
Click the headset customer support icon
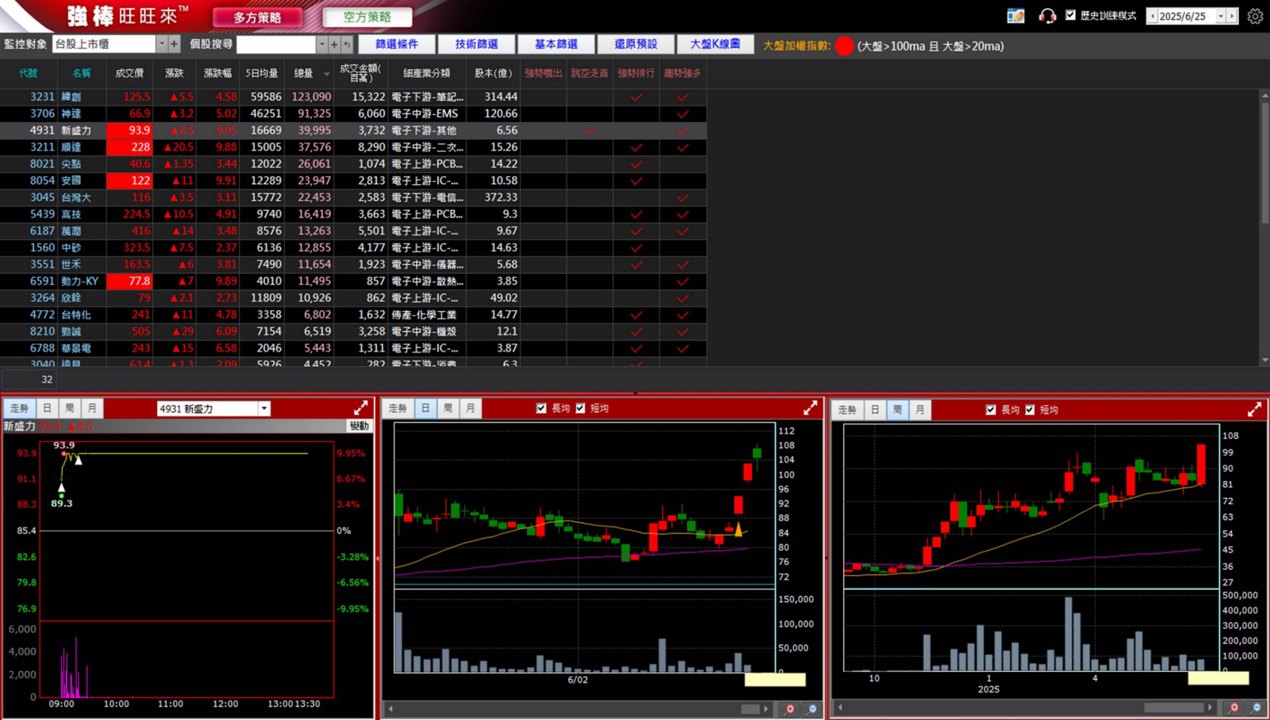pyautogui.click(x=1047, y=16)
